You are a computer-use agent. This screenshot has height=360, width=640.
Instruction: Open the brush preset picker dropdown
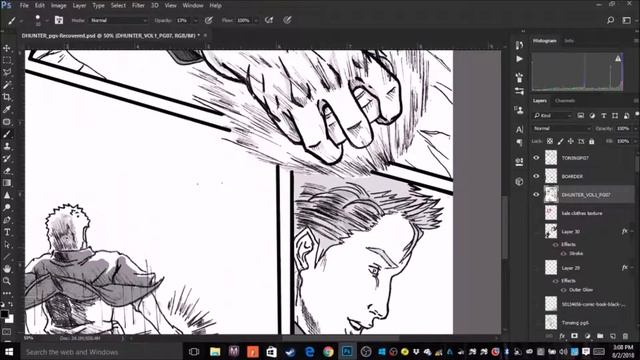(47, 20)
